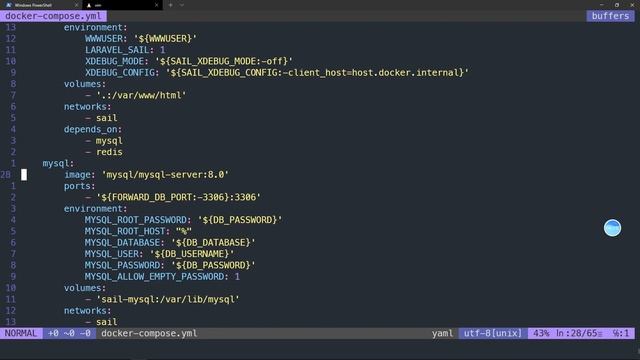640x360 pixels.
Task: Click the block cursor on line 28
Action: pos(24,175)
